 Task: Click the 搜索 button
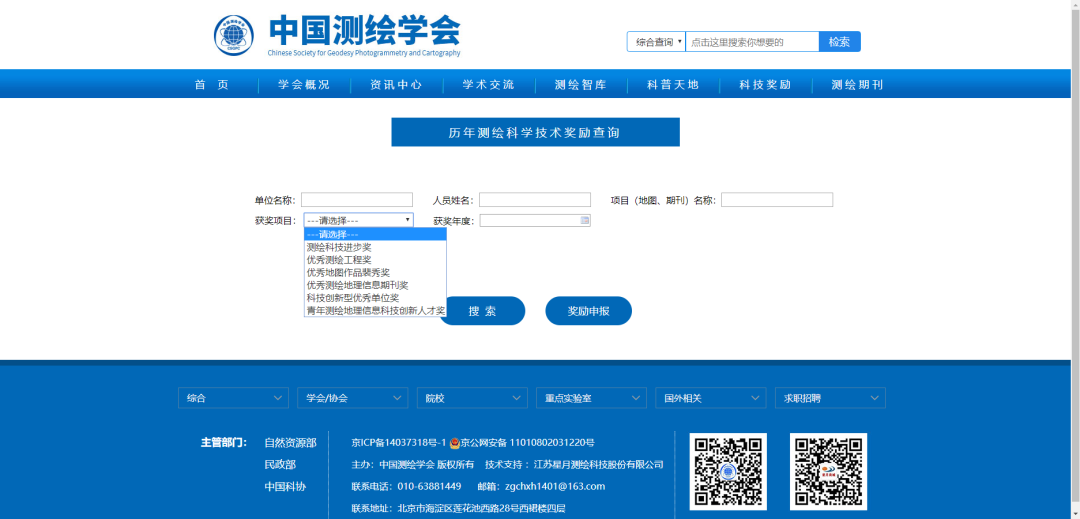click(483, 311)
